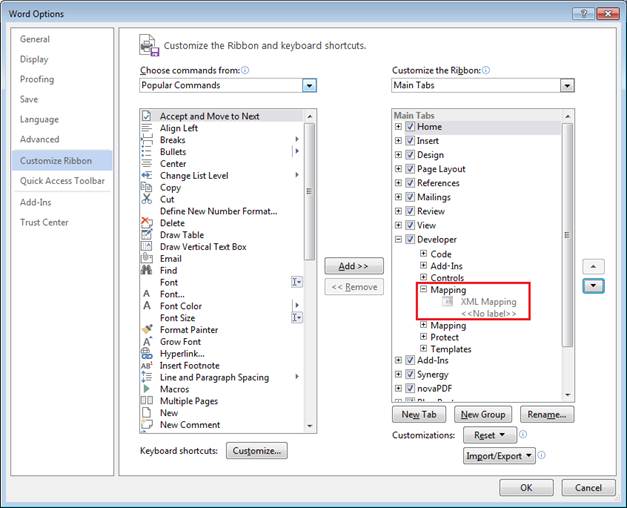Click the Line and Paragraph Spacing icon
Viewport: 627px width, 508px height.
point(147,377)
